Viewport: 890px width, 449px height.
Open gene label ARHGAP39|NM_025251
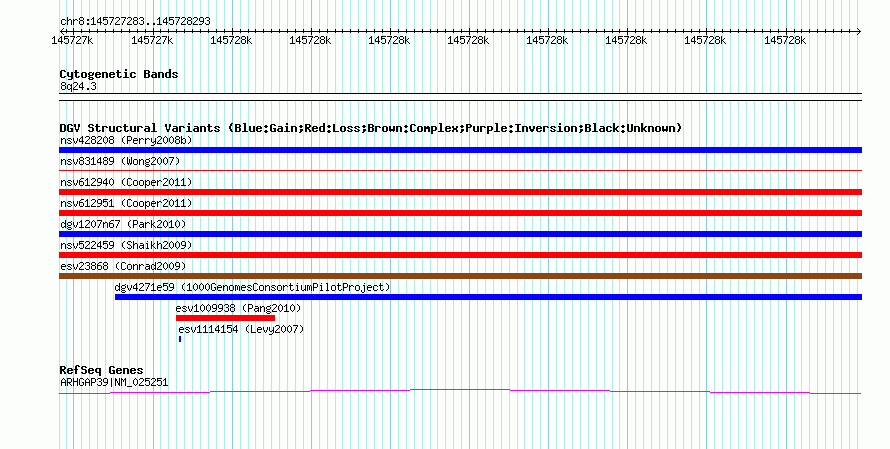[114, 383]
